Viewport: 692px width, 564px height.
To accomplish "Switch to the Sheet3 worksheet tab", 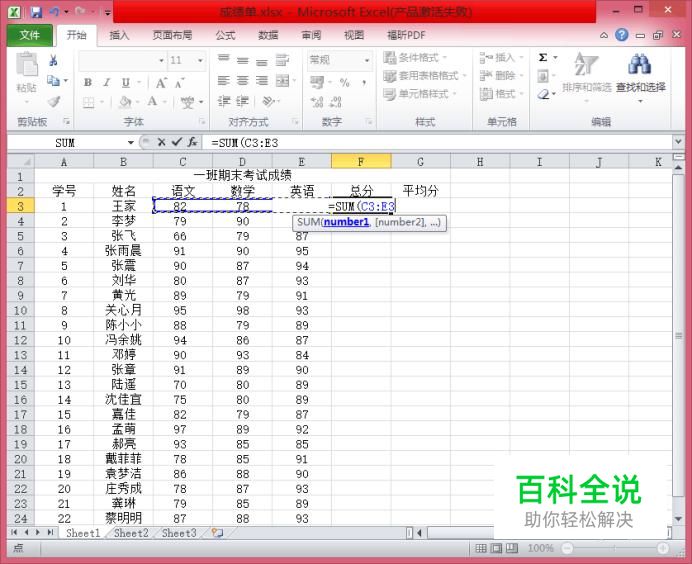I will tap(179, 533).
